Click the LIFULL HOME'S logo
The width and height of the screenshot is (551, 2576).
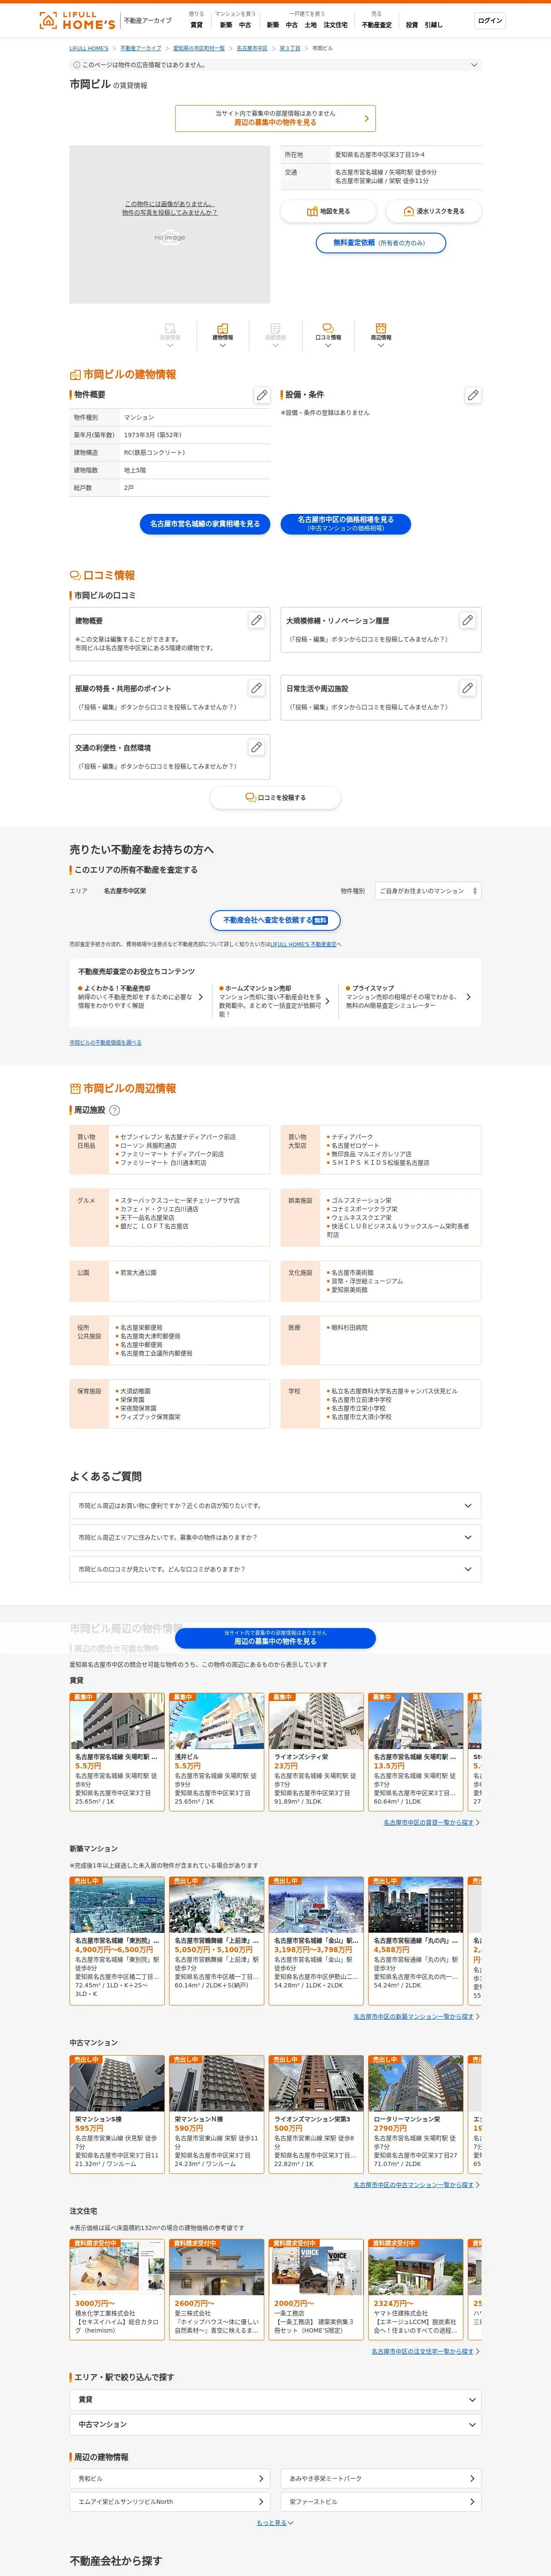[x=77, y=20]
